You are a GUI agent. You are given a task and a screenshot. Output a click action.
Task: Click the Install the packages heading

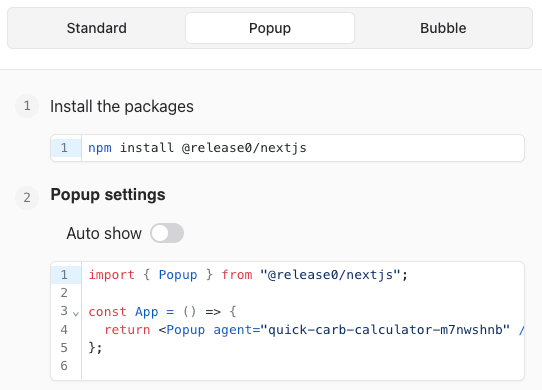(x=122, y=106)
